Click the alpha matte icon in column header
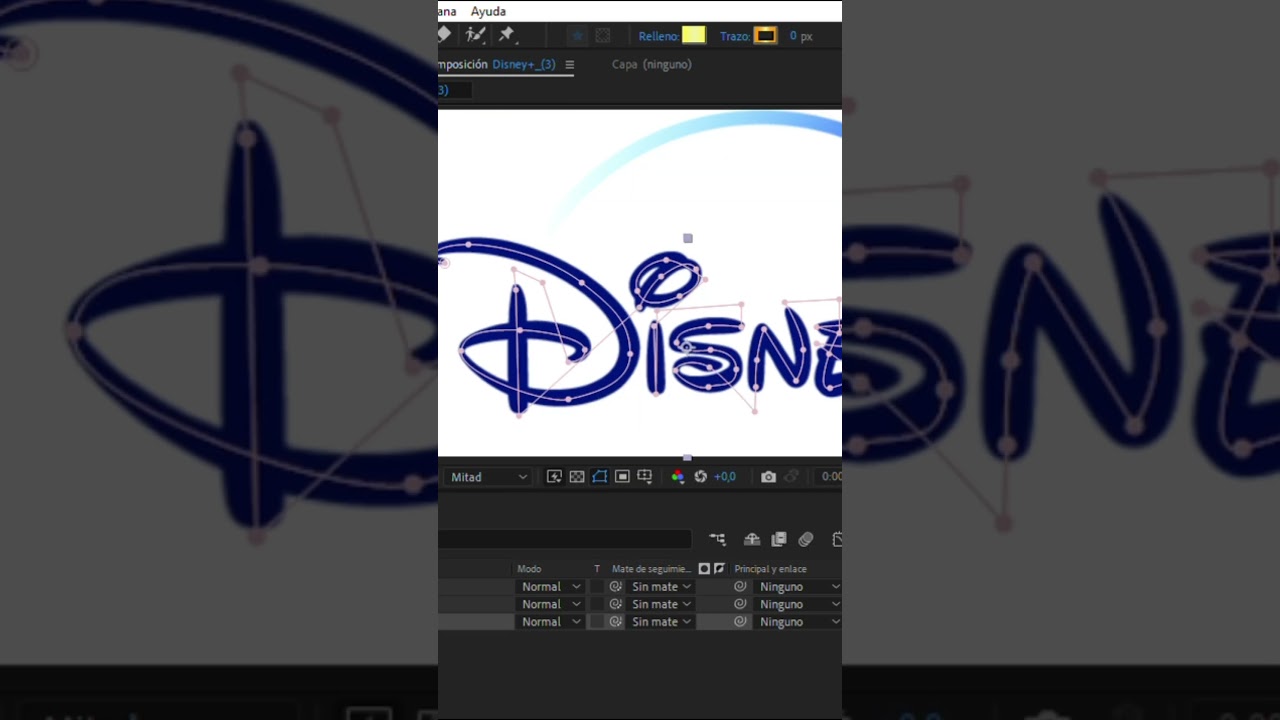The height and width of the screenshot is (720, 1280). 704,569
